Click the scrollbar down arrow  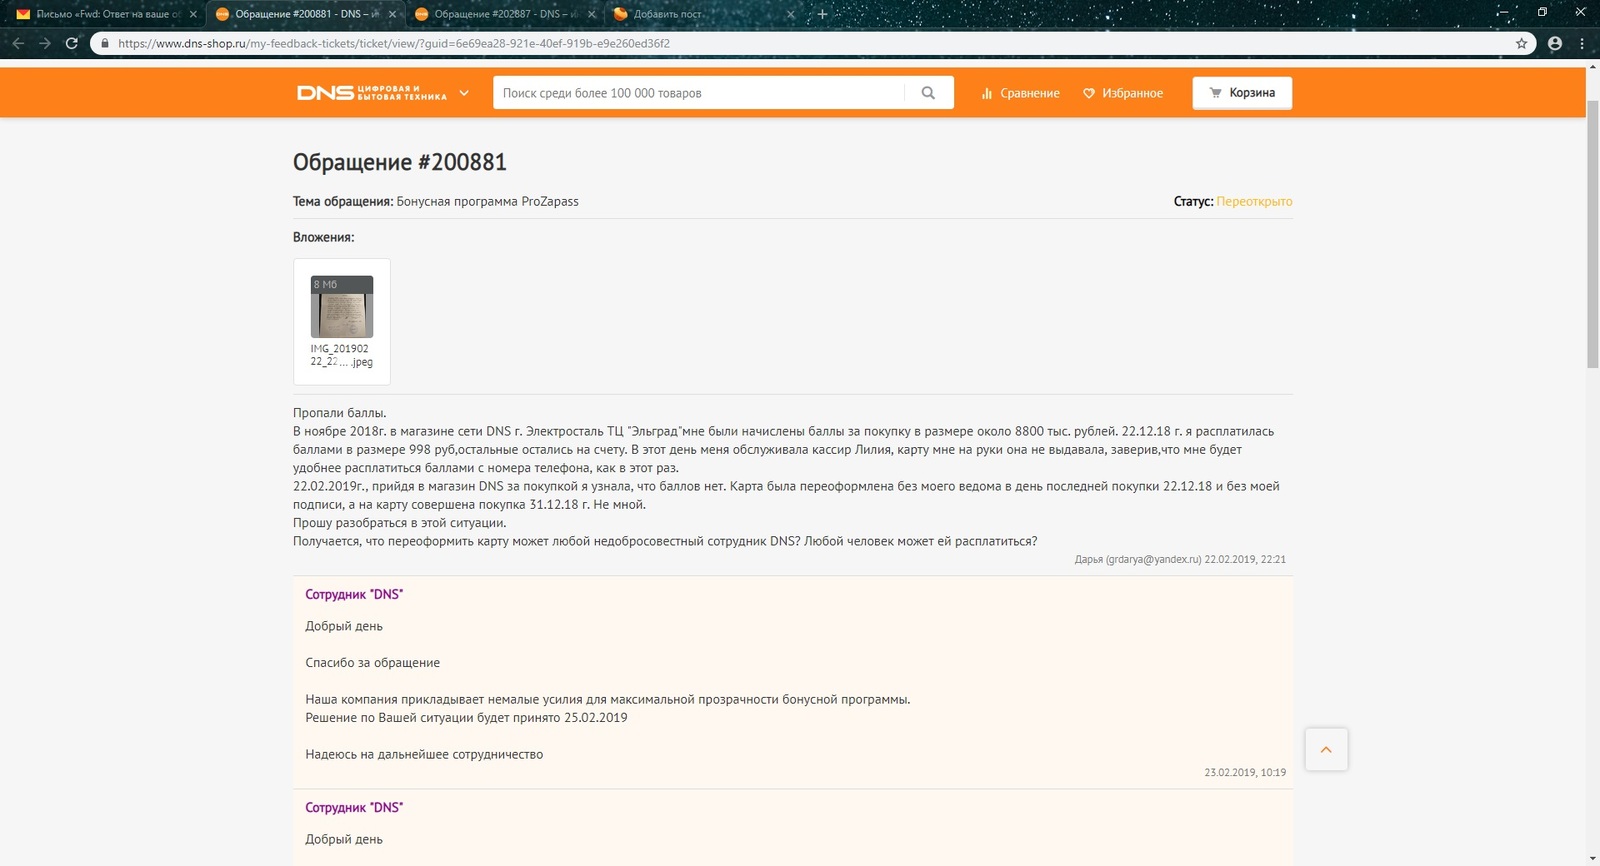1593,859
